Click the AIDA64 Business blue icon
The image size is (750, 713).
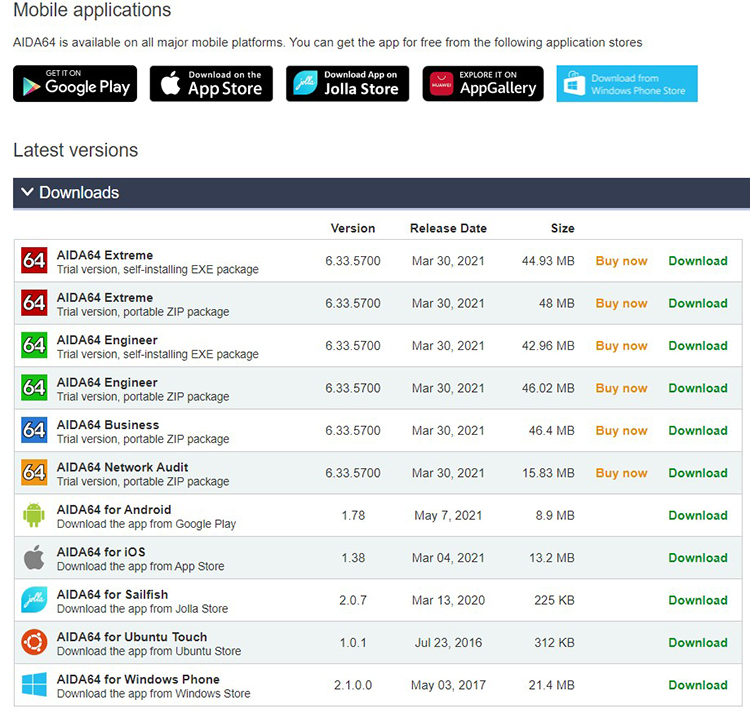[x=34, y=431]
